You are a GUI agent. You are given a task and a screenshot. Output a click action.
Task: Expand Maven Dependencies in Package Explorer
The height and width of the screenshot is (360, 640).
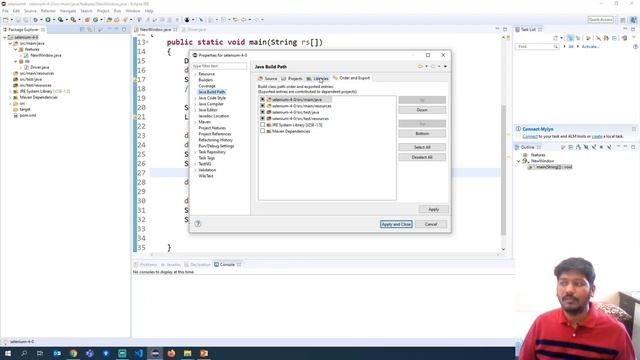(x=10, y=98)
